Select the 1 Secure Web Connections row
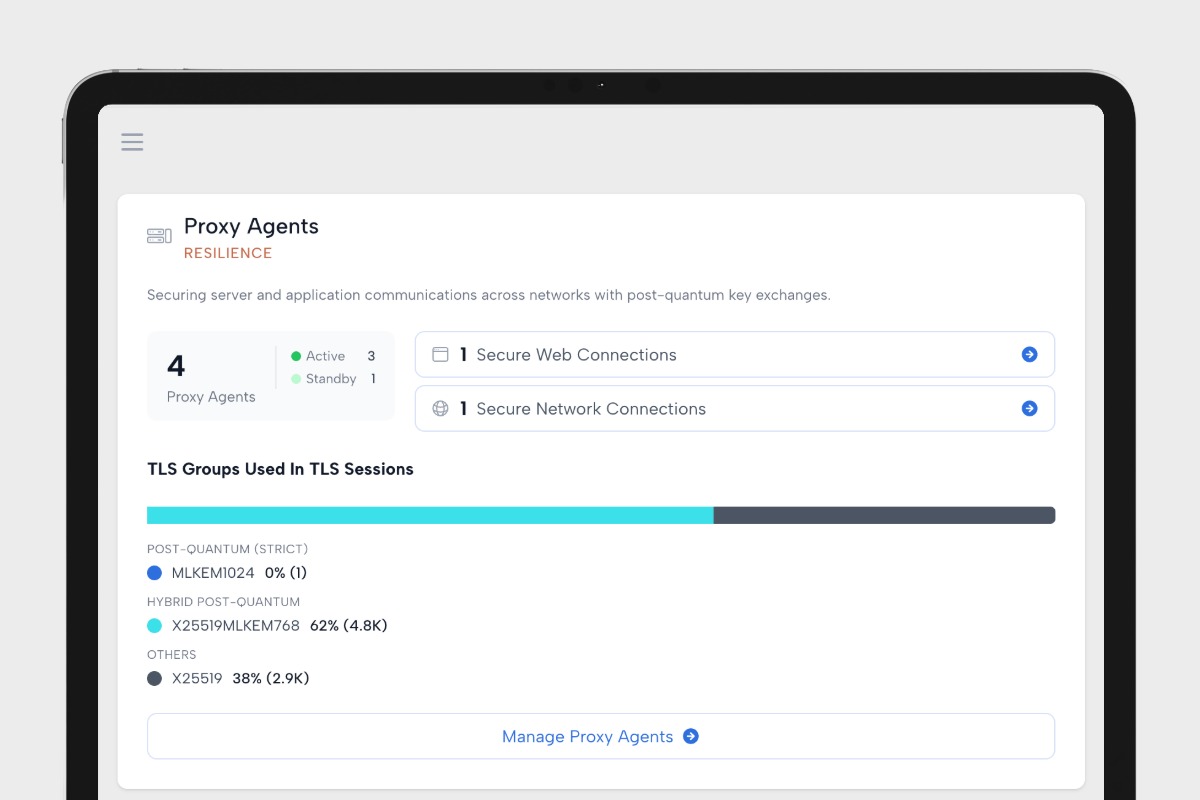The height and width of the screenshot is (800, 1200). pyautogui.click(x=735, y=355)
